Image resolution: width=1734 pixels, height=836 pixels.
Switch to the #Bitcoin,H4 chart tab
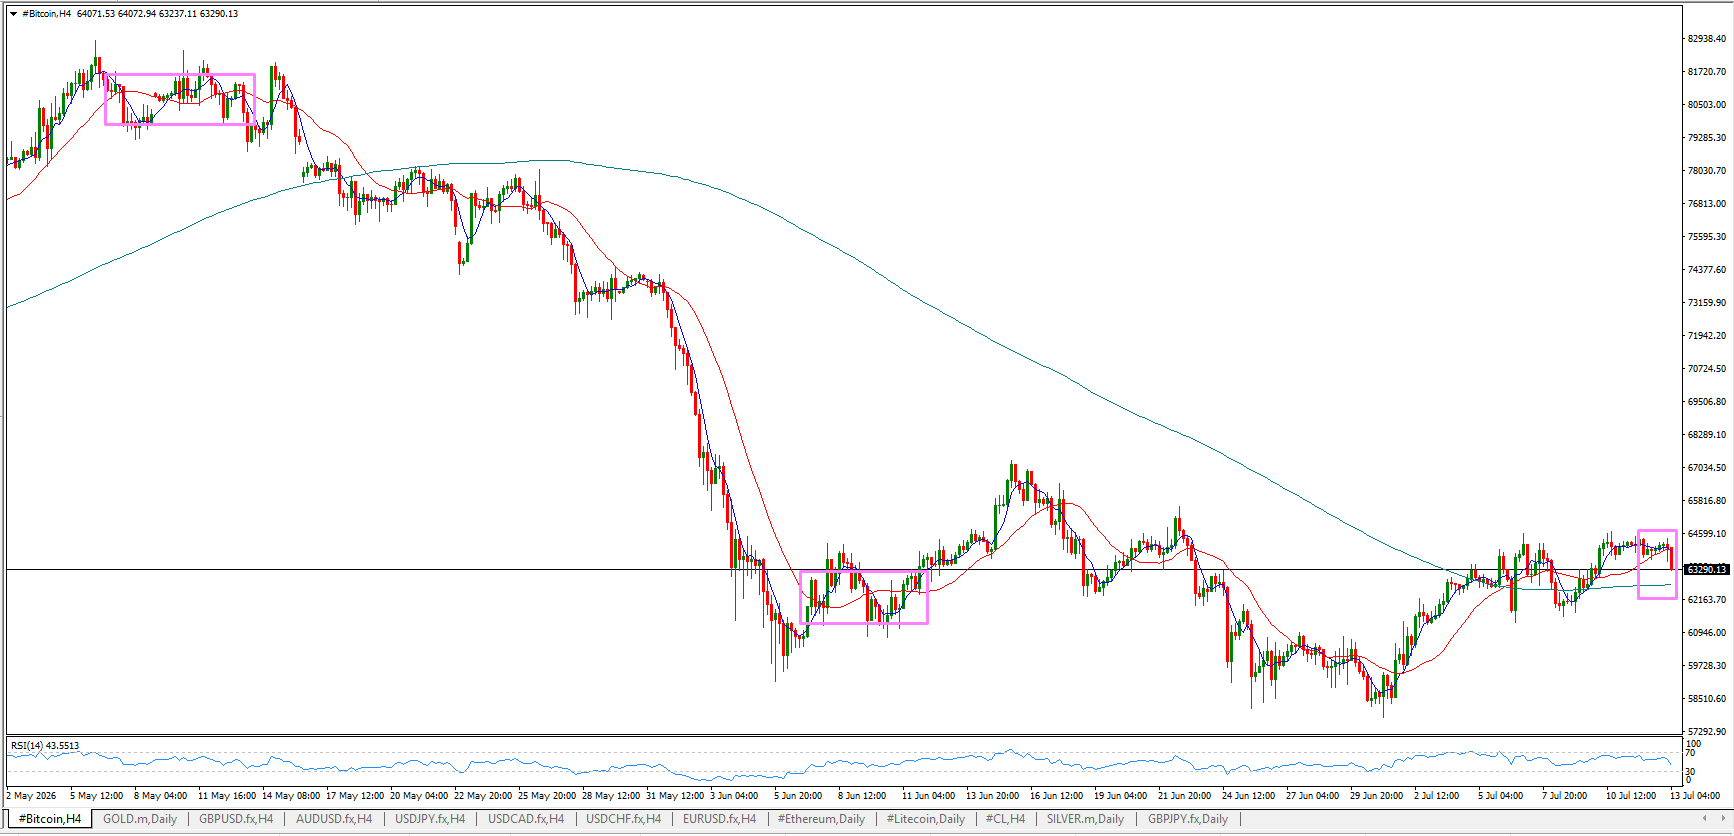pyautogui.click(x=50, y=819)
